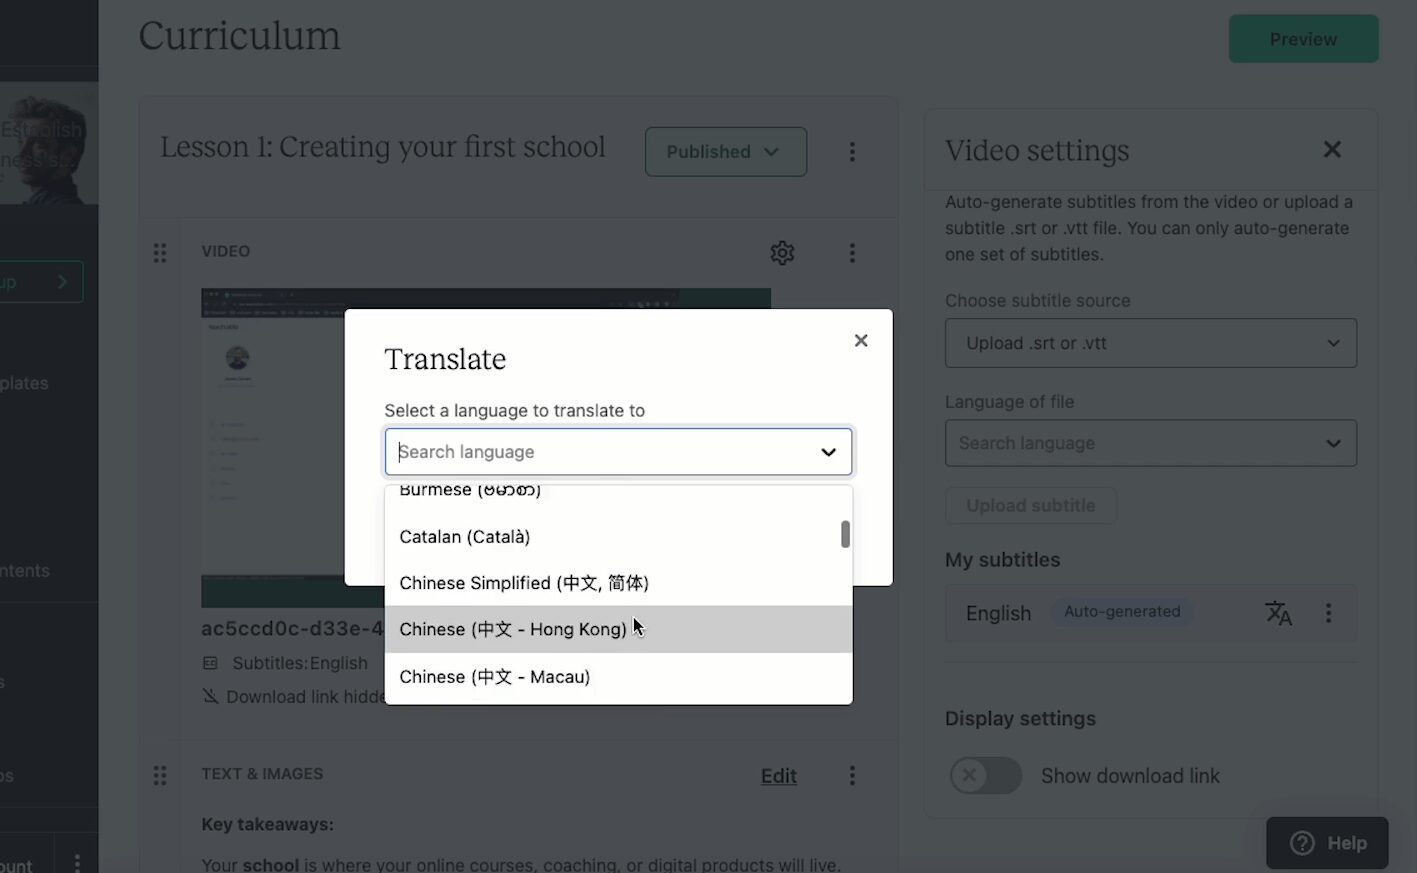Close the Video settings panel
1417x873 pixels.
click(x=1332, y=149)
